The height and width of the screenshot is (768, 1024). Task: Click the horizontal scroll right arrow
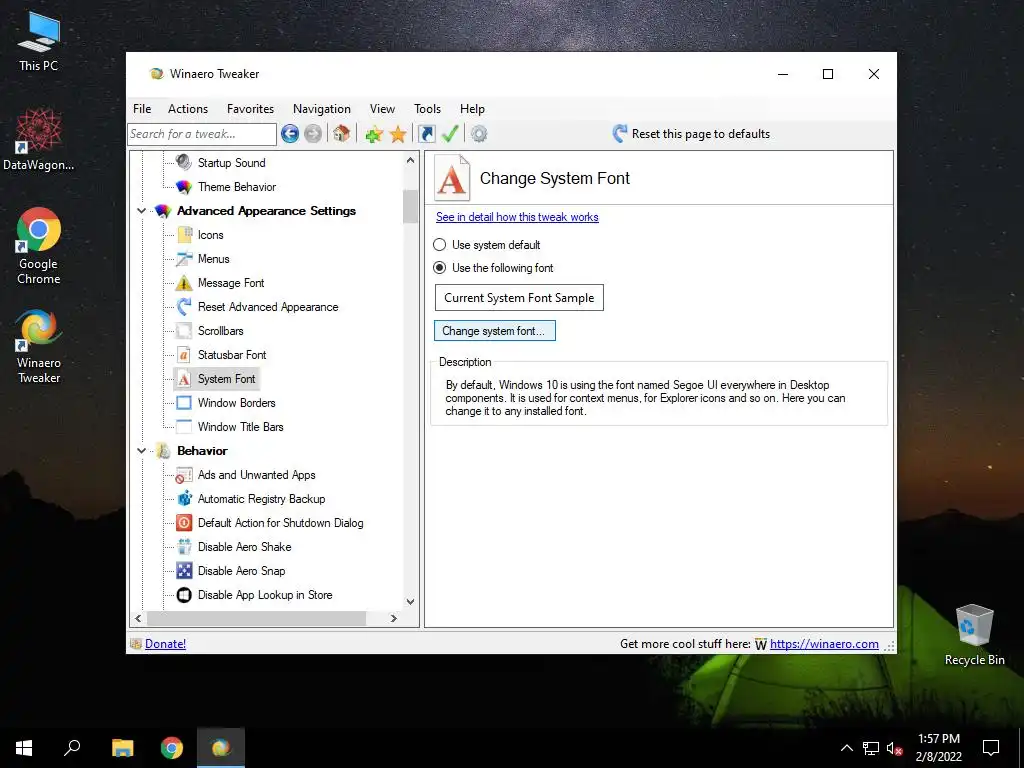pos(393,618)
